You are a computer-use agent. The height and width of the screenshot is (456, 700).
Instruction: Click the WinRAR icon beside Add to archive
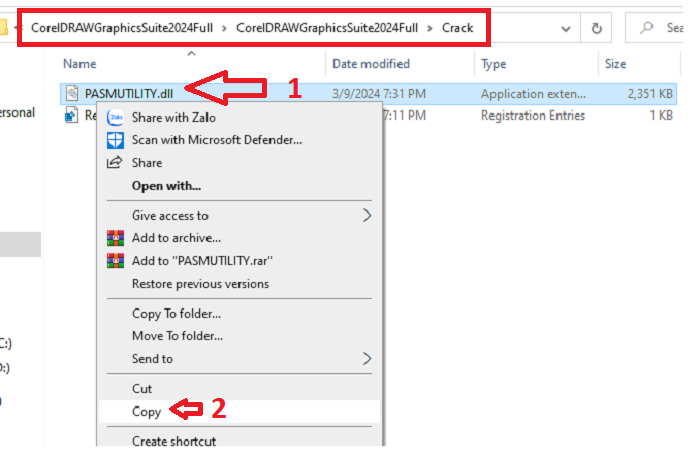[x=115, y=238]
